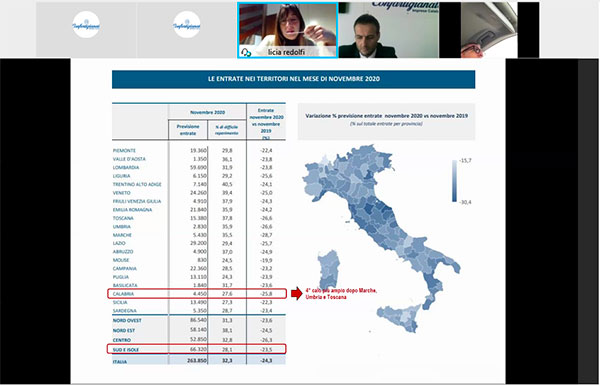This screenshot has height=385, width=600.
Task: Click Sicilia island on the Italy map
Action: point(398,318)
